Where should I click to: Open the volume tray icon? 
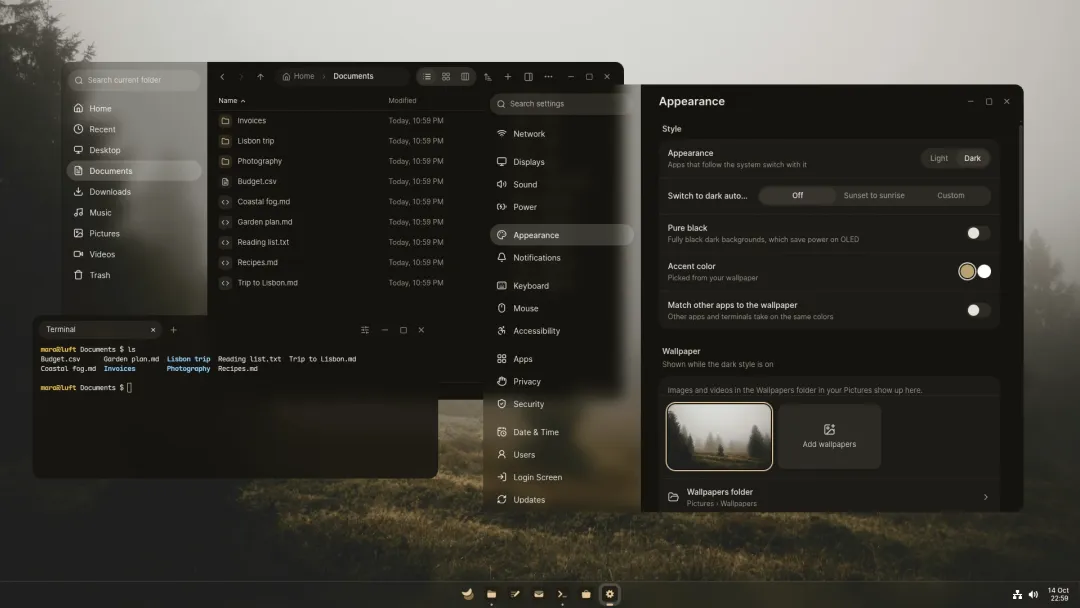[1033, 594]
